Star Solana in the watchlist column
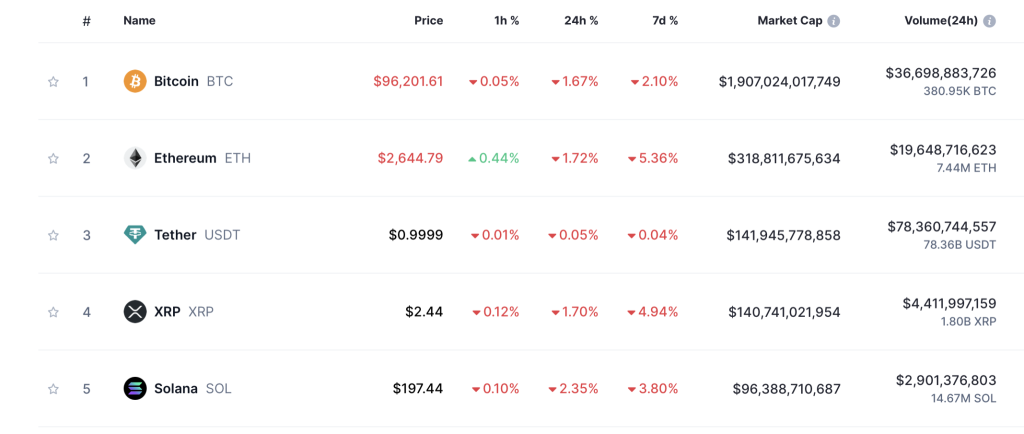Screen dimensions: 1024x434 tap(54, 389)
